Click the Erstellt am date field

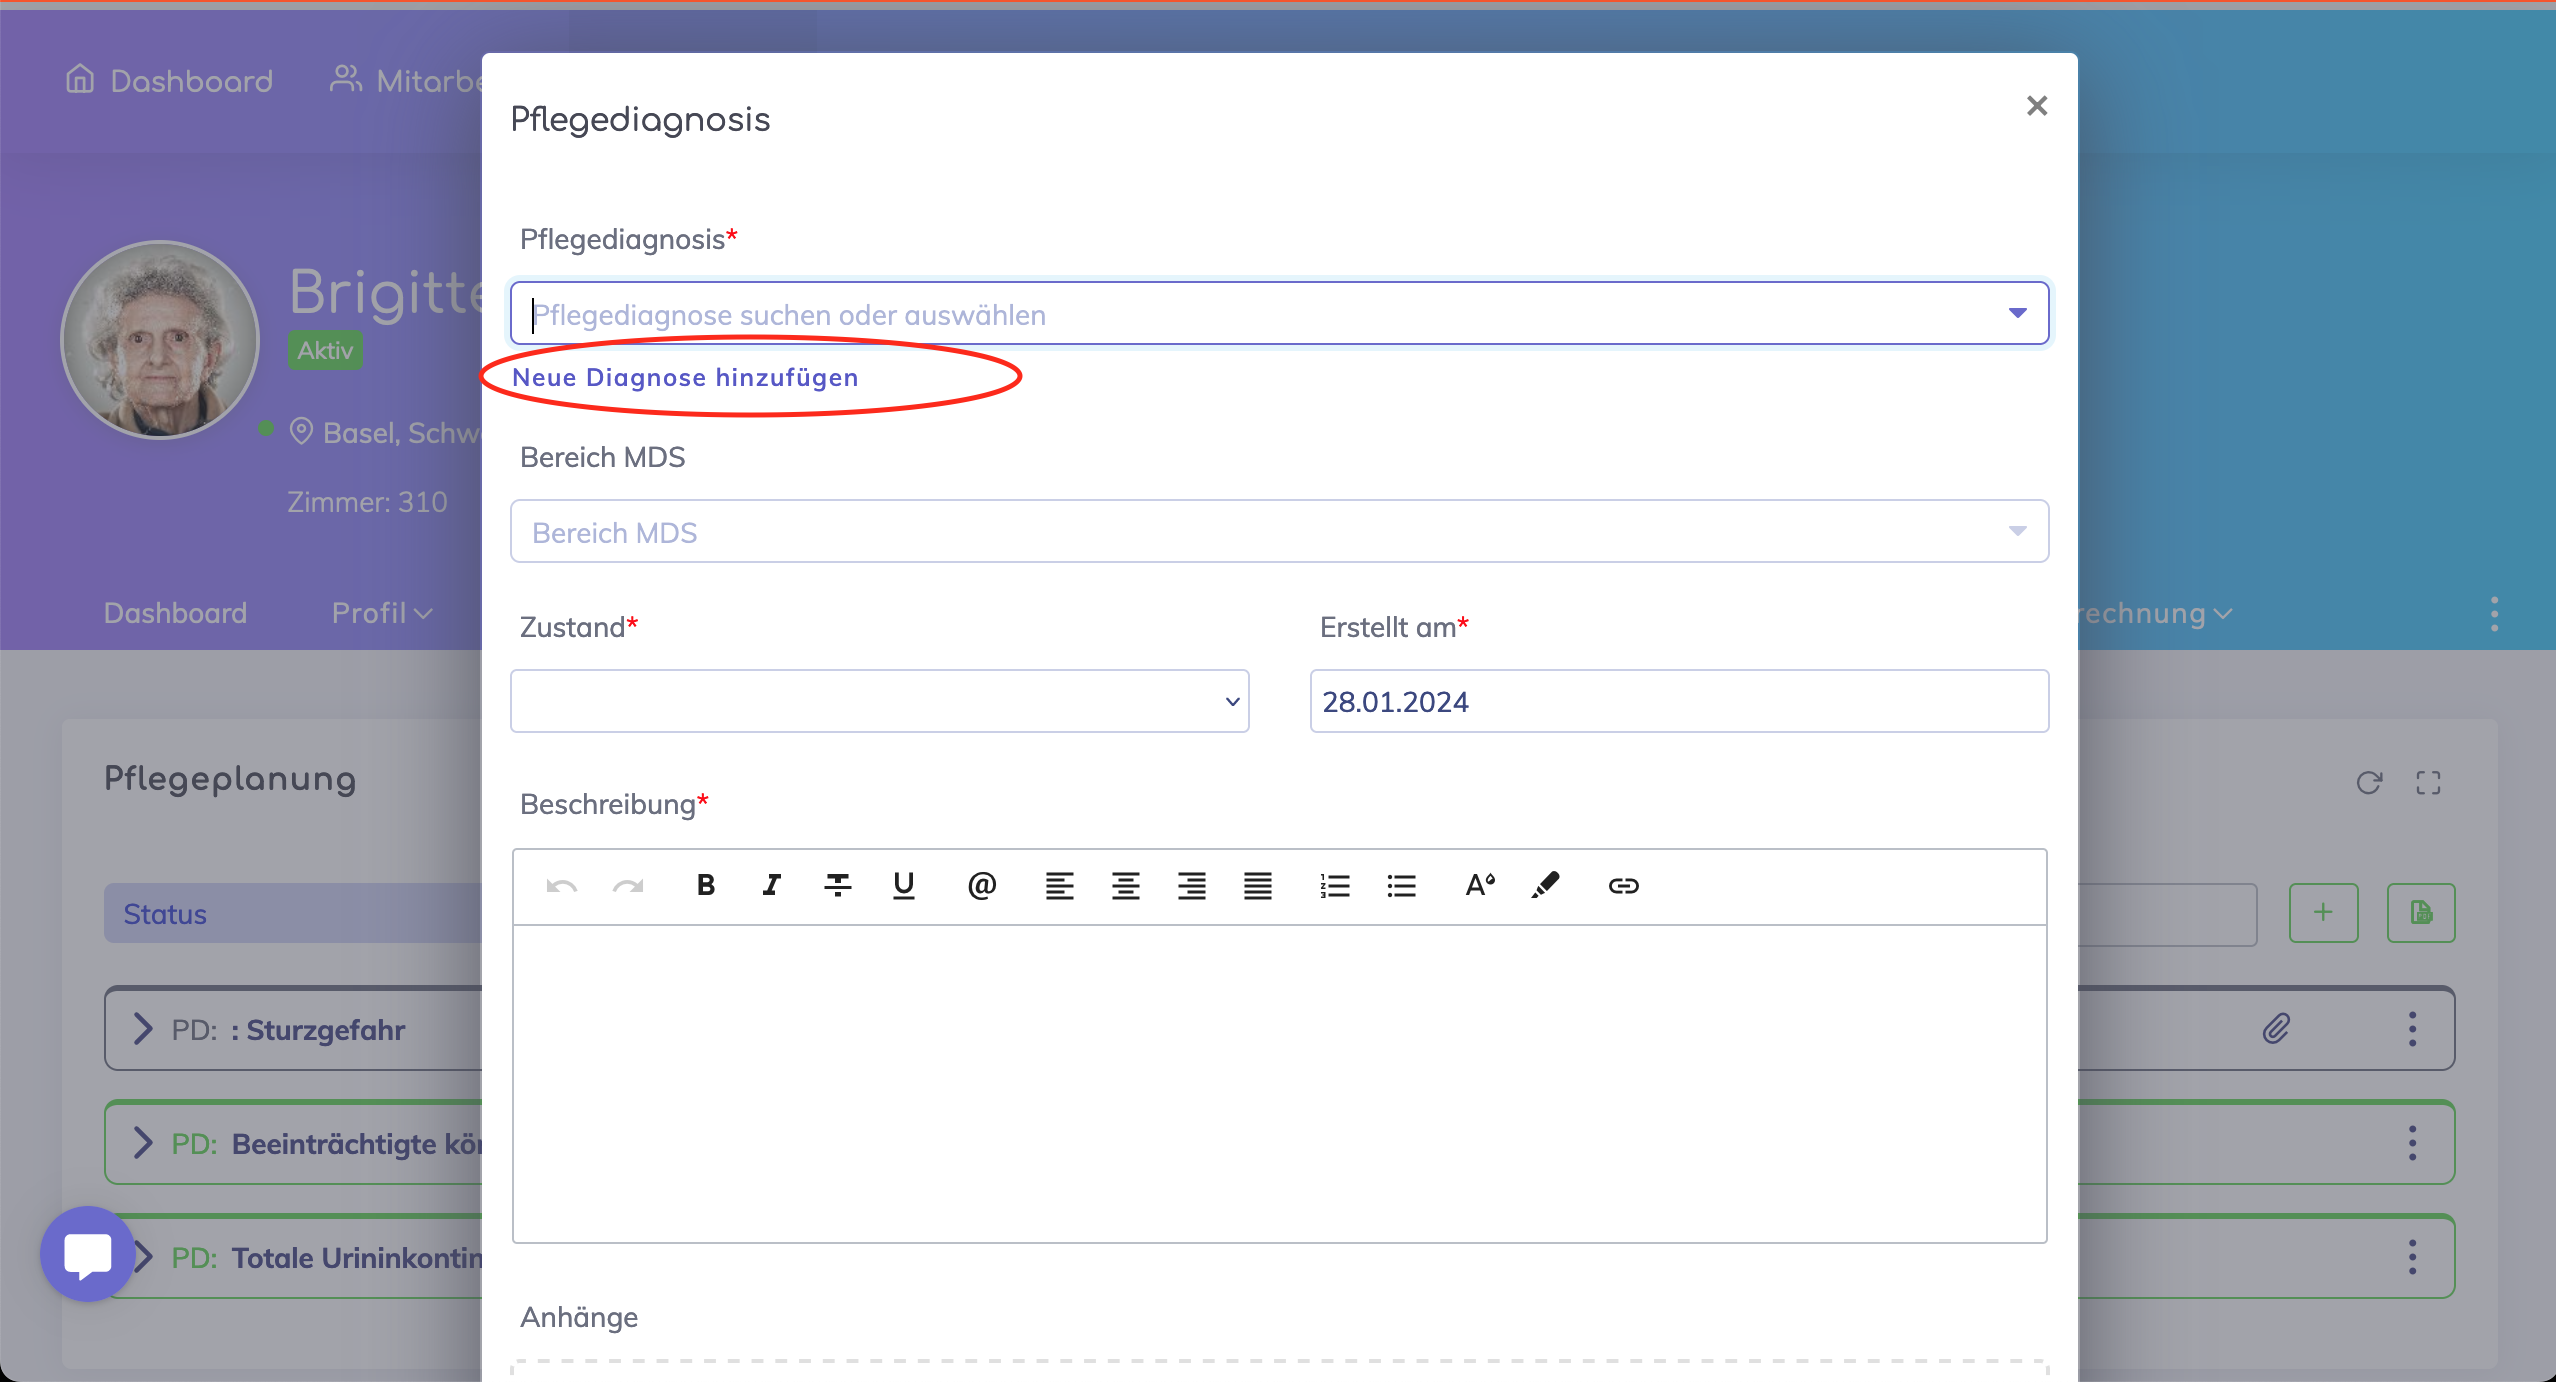(1678, 701)
